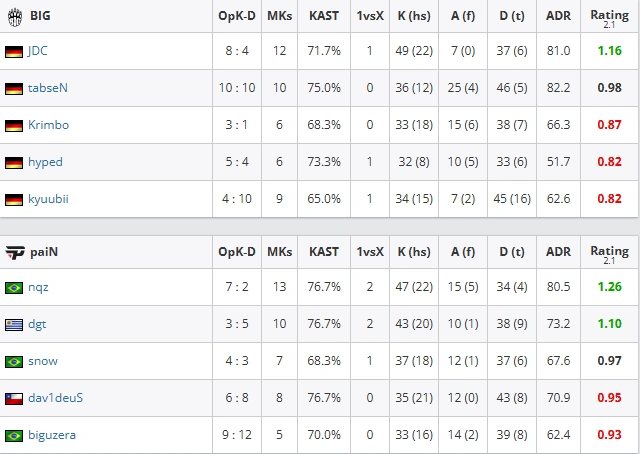Click the paiN team logo icon
The height and width of the screenshot is (454, 640).
pyautogui.click(x=15, y=253)
